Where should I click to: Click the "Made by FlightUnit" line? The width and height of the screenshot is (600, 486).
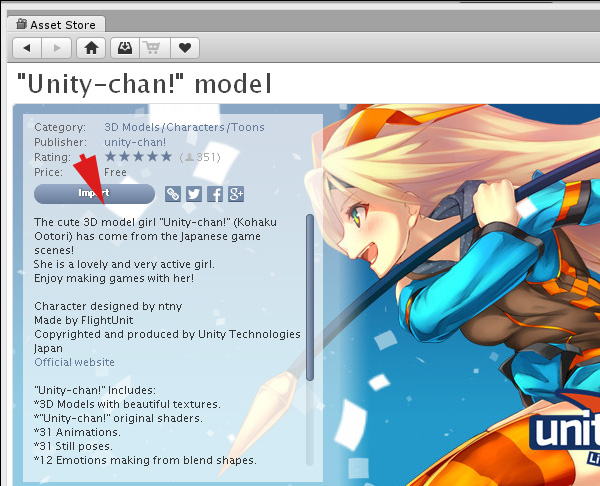point(84,320)
